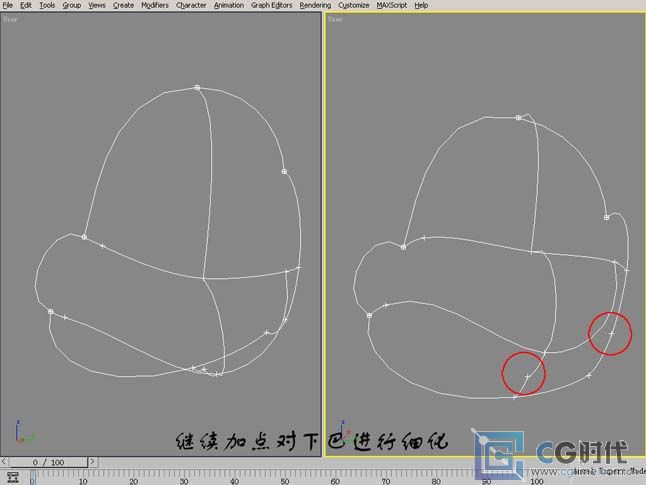Open the Character menu
This screenshot has width=646, height=485.
(x=191, y=5)
